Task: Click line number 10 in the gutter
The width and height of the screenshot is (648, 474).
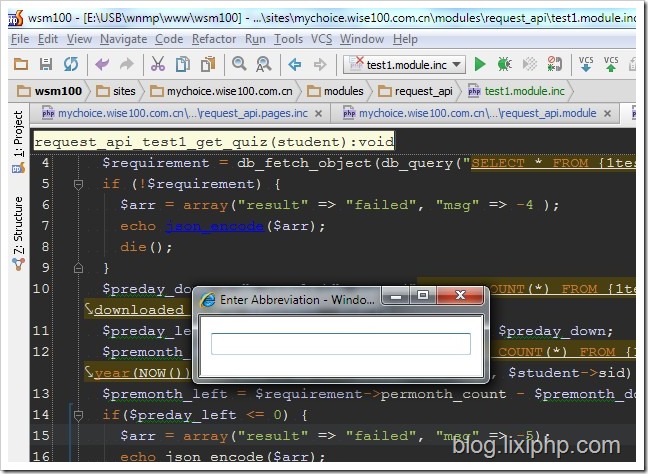Action: [41, 288]
